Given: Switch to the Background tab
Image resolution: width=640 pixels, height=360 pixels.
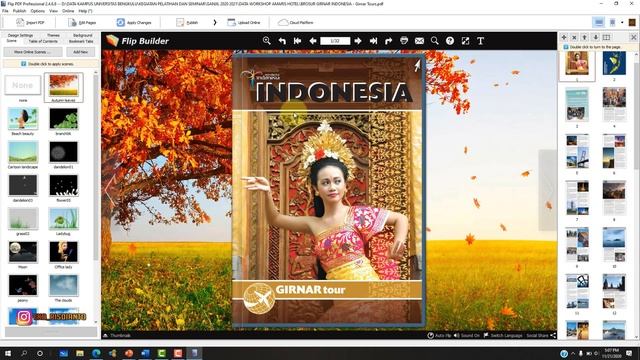Looking at the screenshot, I should [x=83, y=36].
